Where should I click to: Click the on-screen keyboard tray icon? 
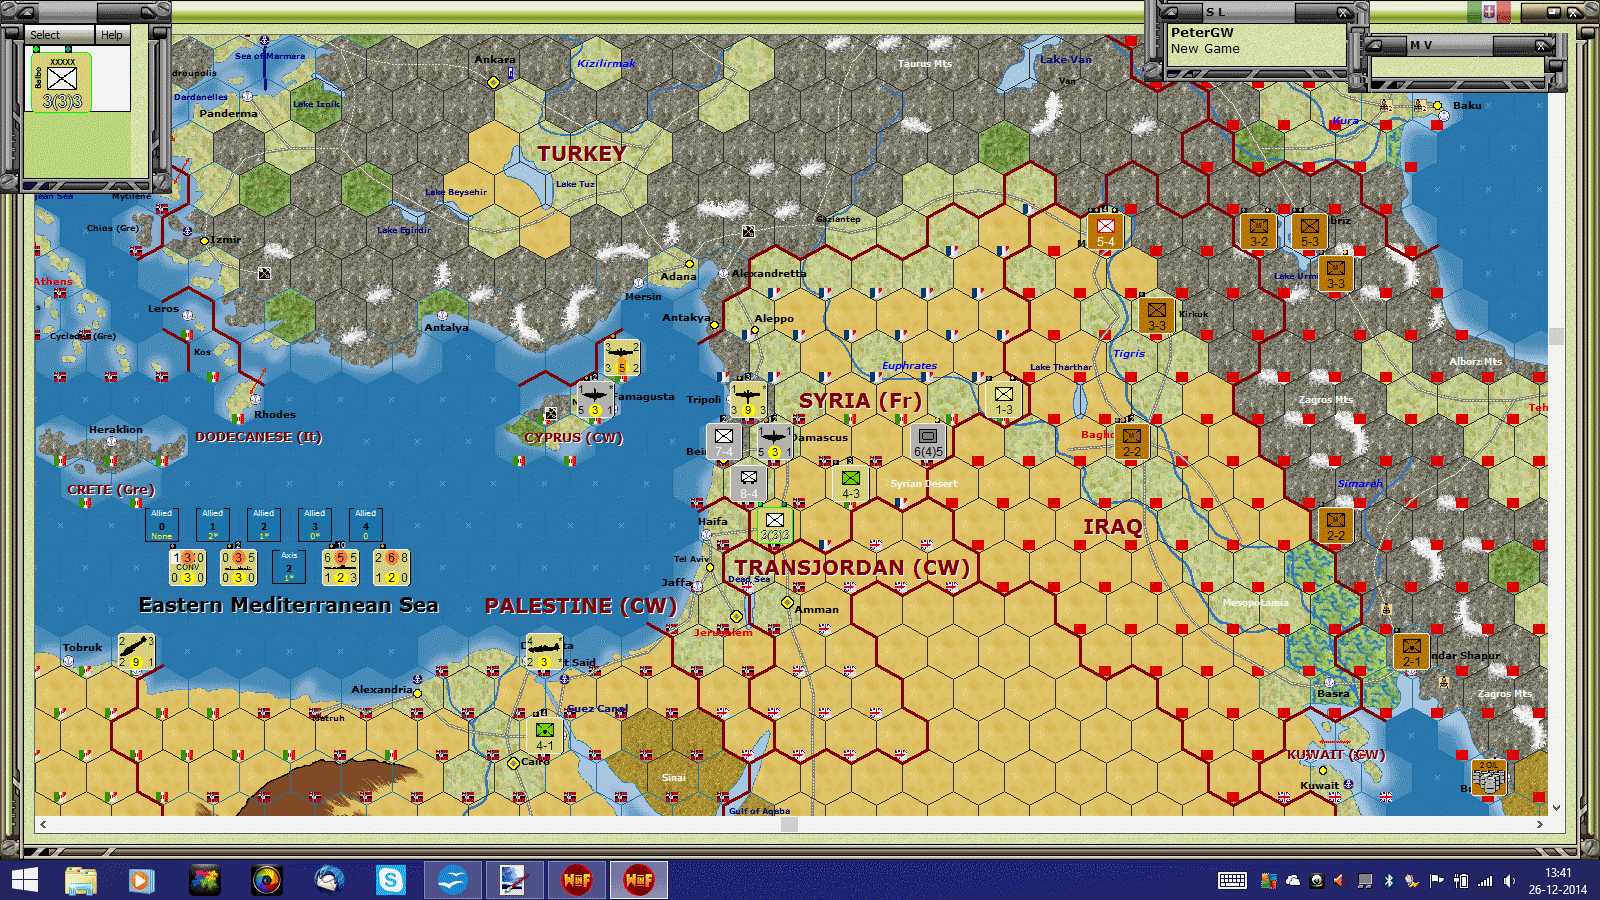pos(1232,880)
